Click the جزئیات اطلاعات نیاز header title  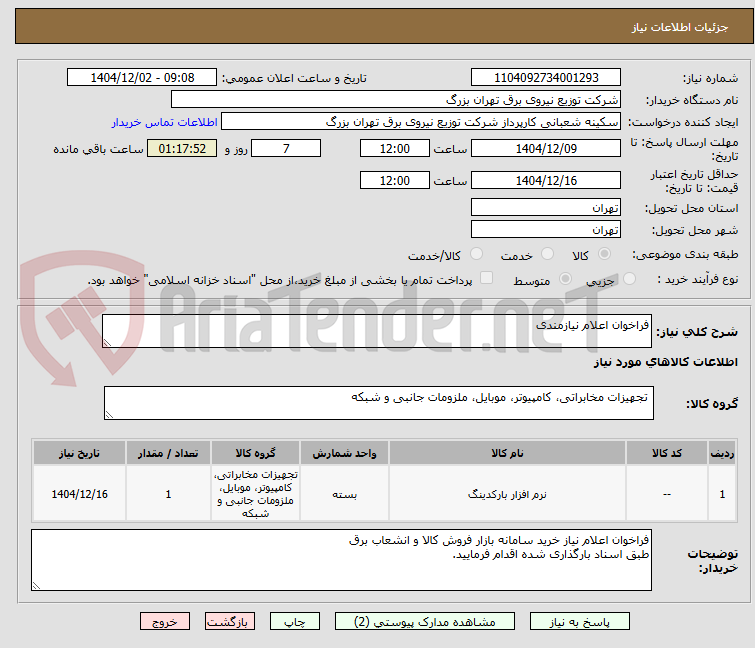[x=680, y=27]
